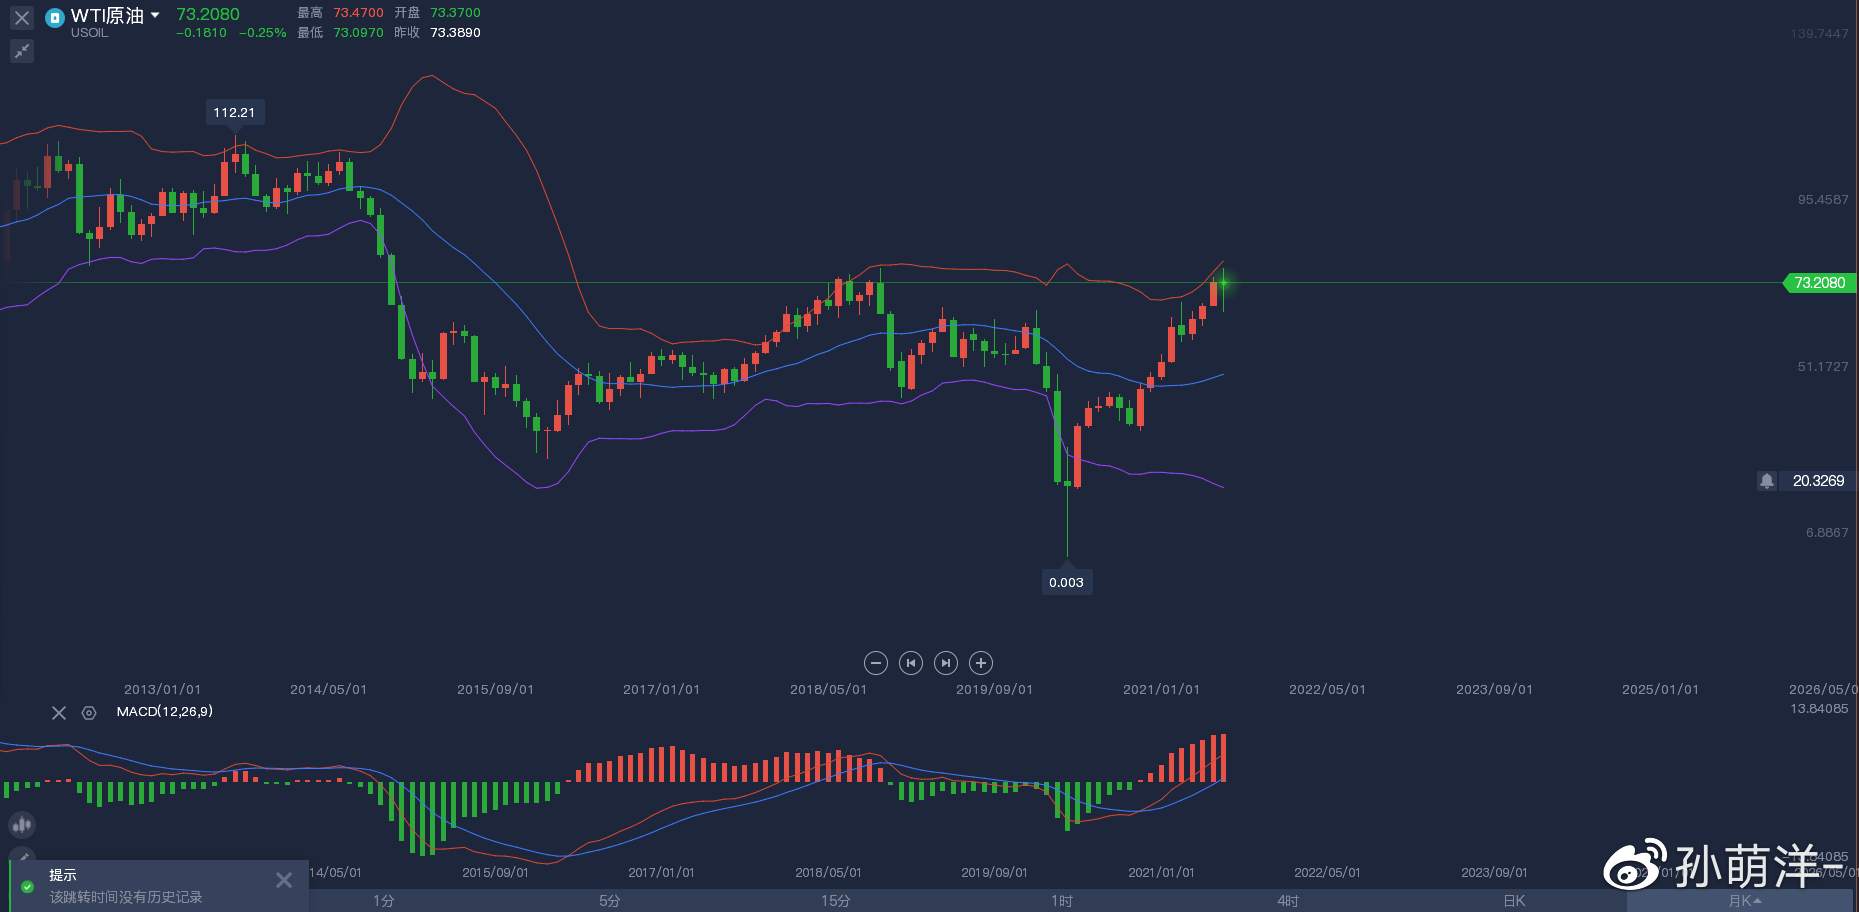The image size is (1859, 912).
Task: Click the 2021/01/01 date on main chart axis
Action: point(1161,689)
